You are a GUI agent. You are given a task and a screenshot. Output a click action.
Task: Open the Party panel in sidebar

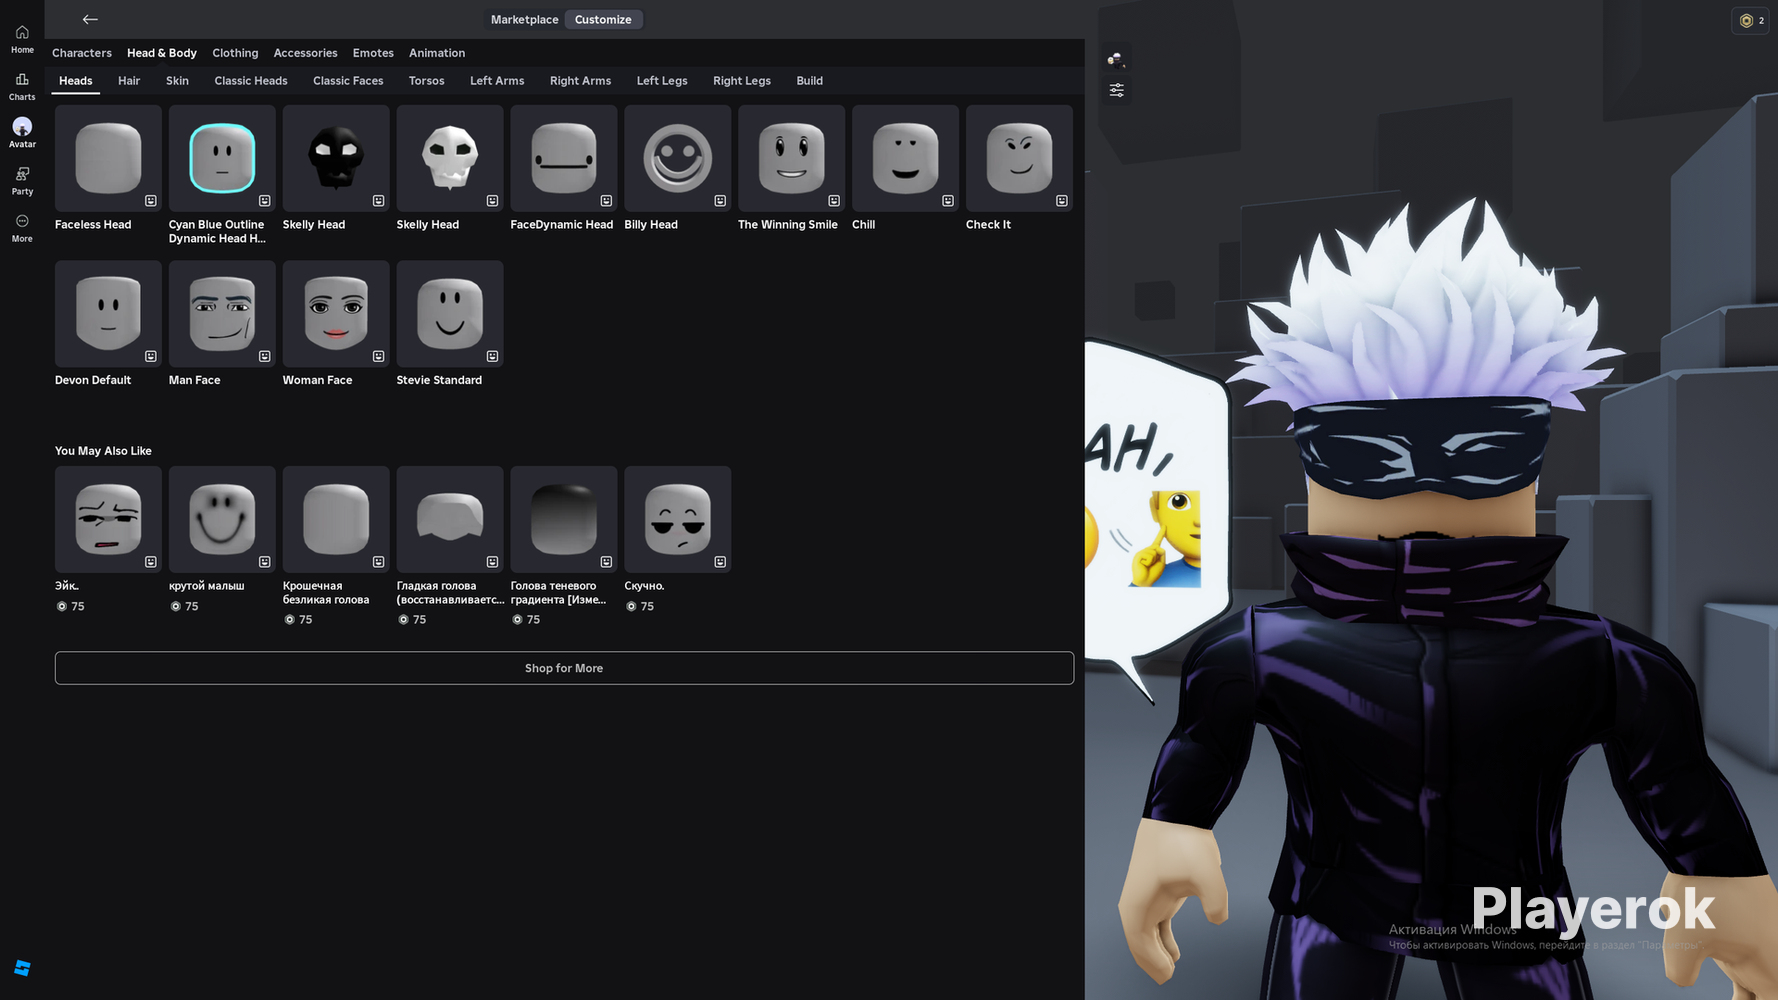(x=22, y=181)
